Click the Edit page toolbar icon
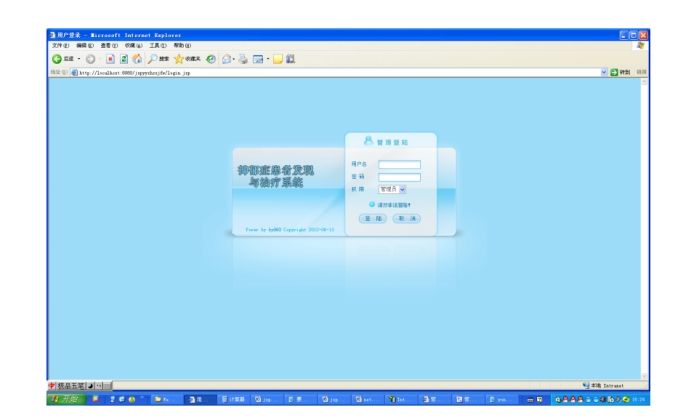Viewport: 692px width, 418px height. (x=258, y=59)
